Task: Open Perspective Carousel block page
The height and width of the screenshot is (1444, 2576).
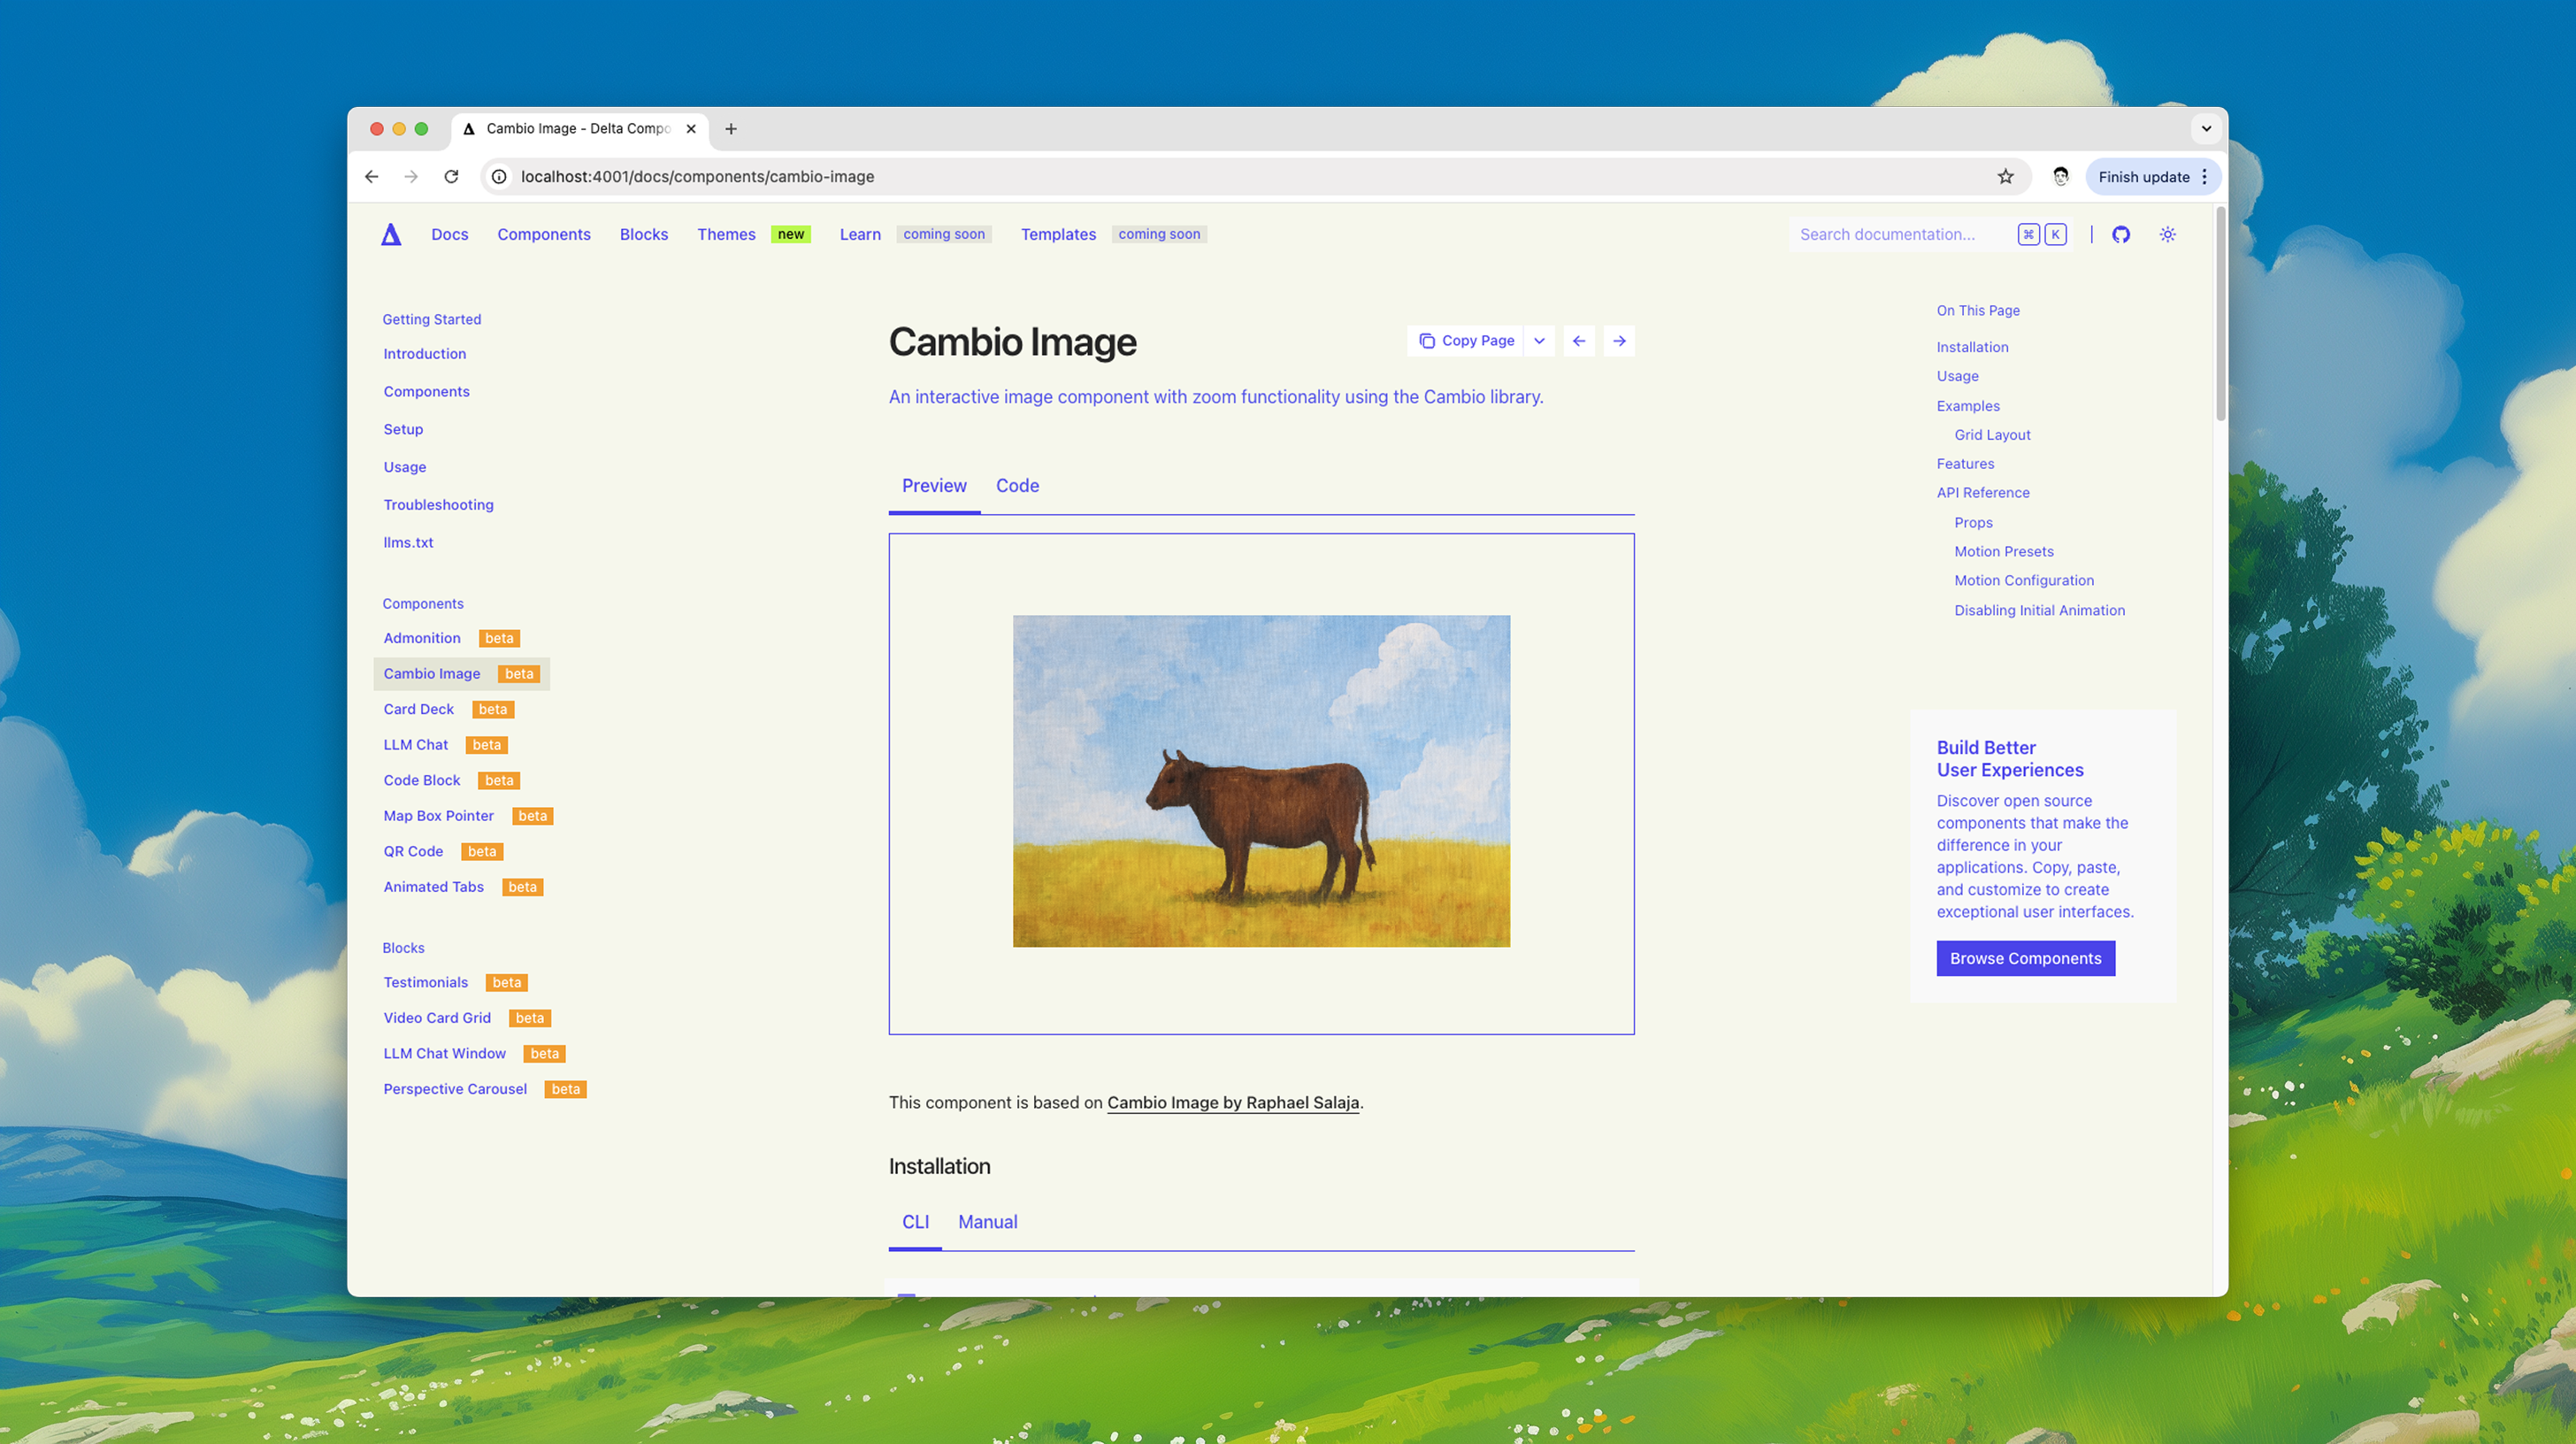Action: click(455, 1089)
